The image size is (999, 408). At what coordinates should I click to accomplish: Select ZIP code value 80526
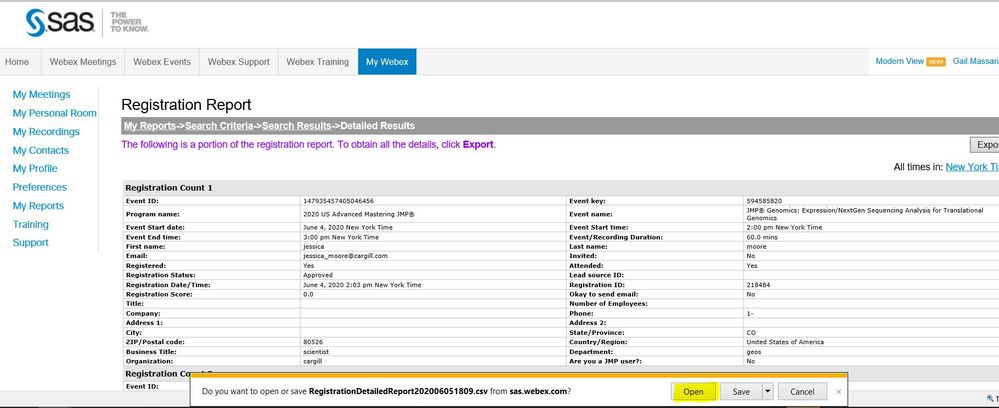pyautogui.click(x=313, y=342)
